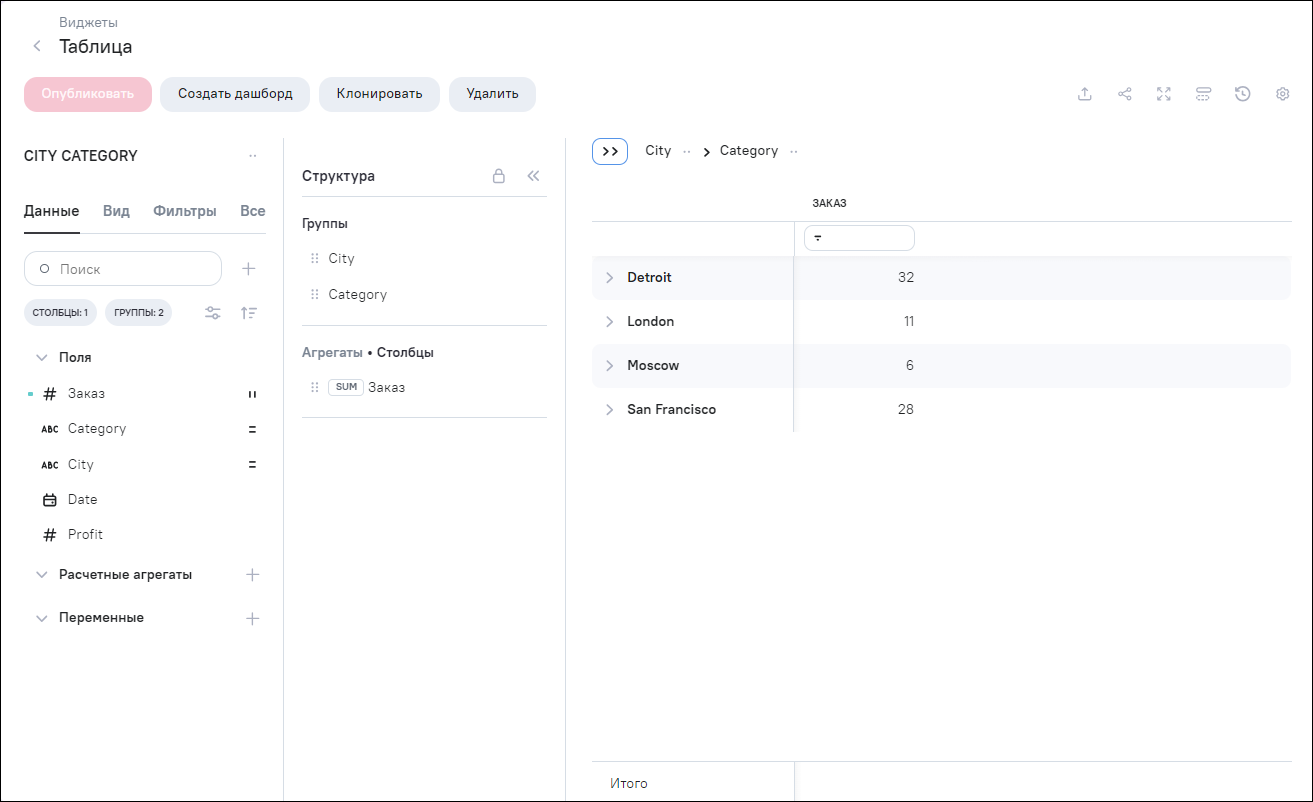Click the Опубликовать button
This screenshot has width=1313, height=802.
click(88, 94)
